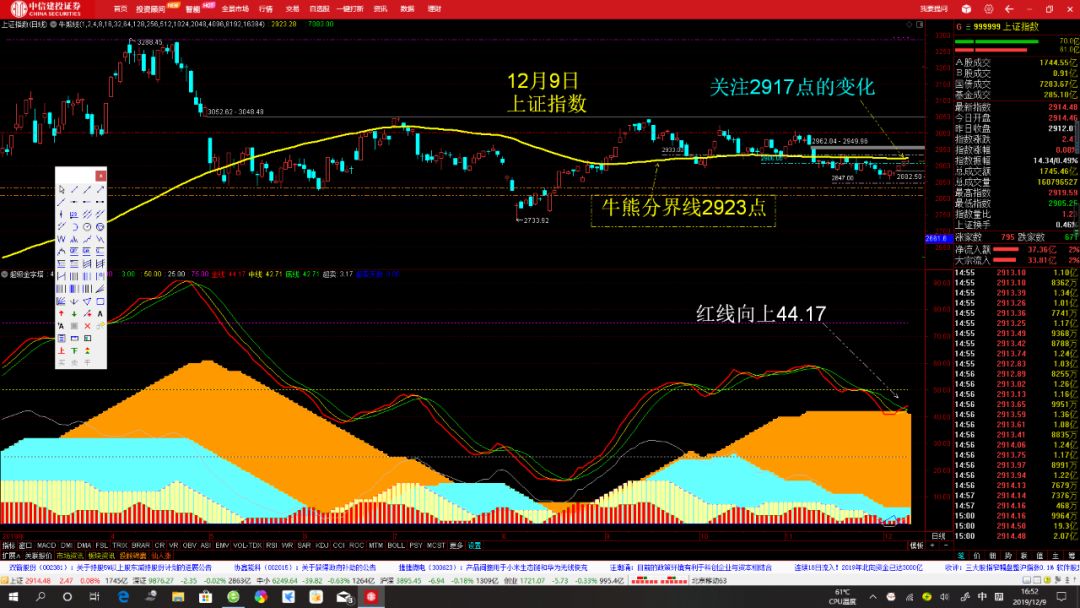Click the 模板 button below chart
The width and height of the screenshot is (1080, 608).
pos(917,545)
